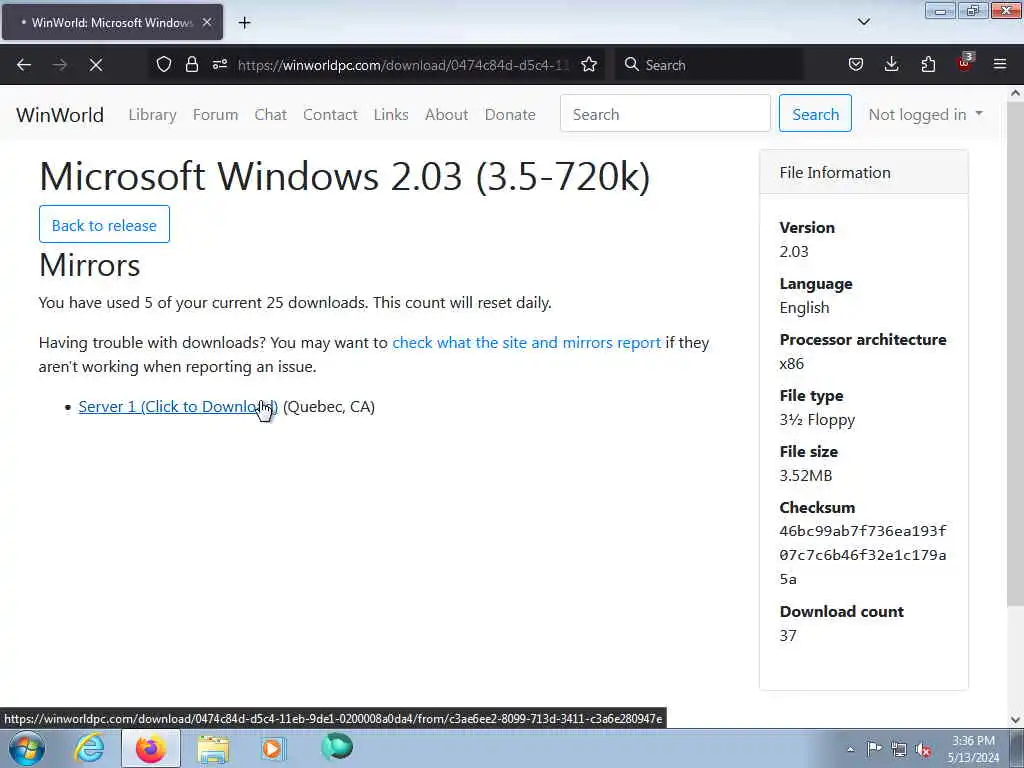Image resolution: width=1024 pixels, height=768 pixels.
Task: Open the Windows Start button
Action: coord(26,748)
